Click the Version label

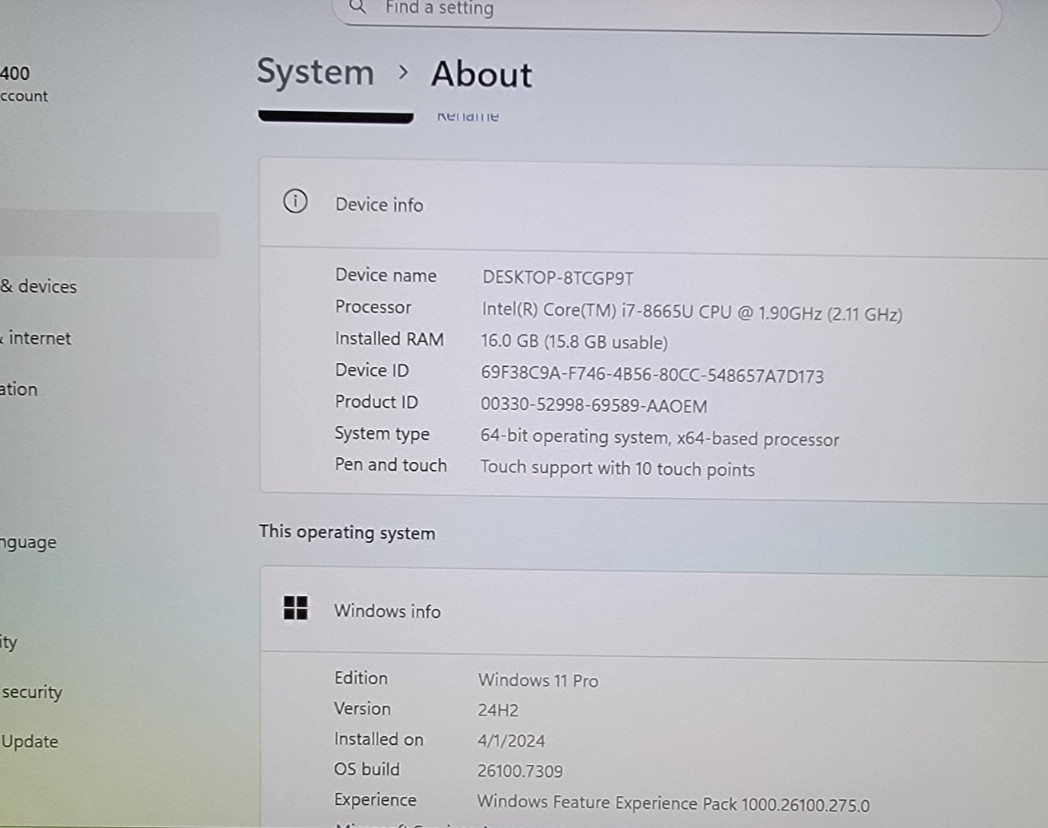362,708
